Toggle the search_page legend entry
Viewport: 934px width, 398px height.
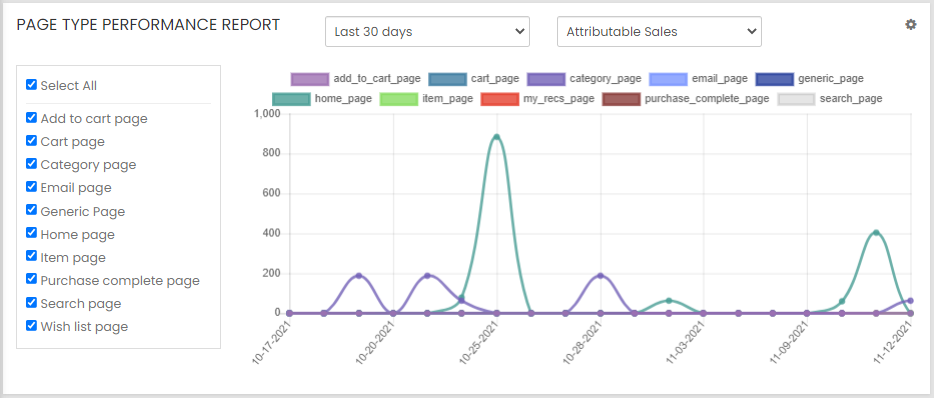click(x=830, y=99)
